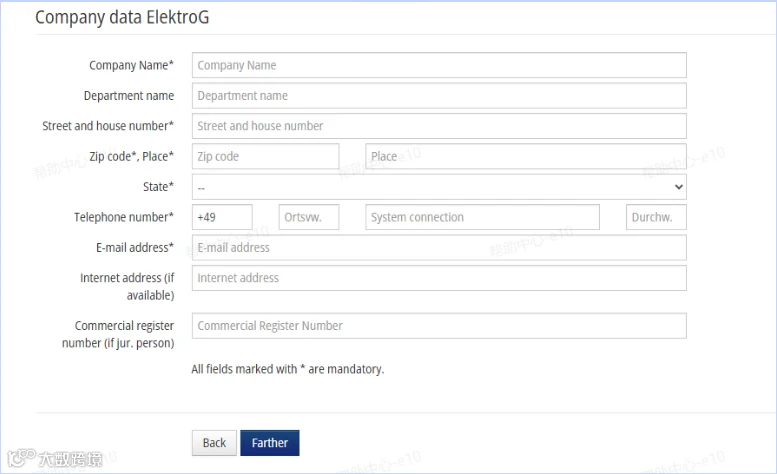Open the State dropdown
Viewport: 777px width, 474px height.
pos(439,187)
